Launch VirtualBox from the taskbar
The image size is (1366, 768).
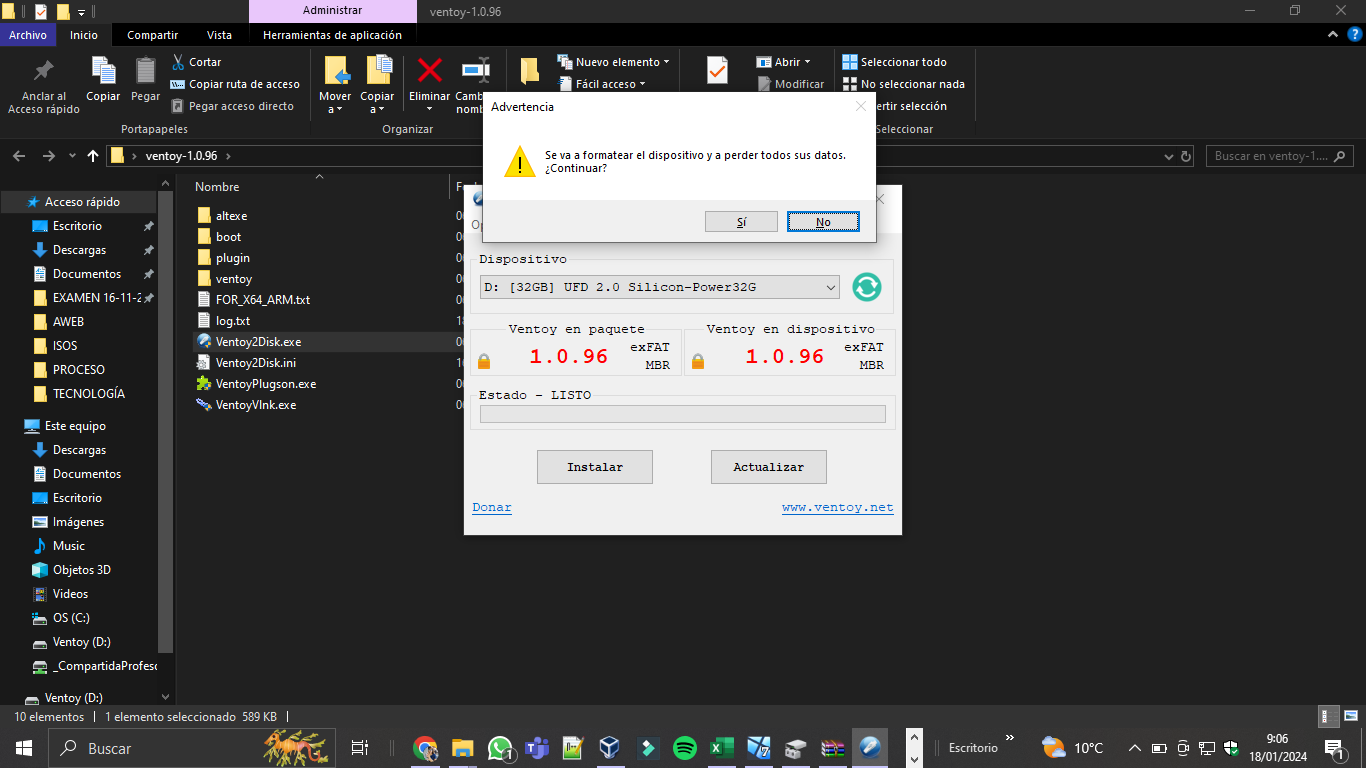pos(608,748)
